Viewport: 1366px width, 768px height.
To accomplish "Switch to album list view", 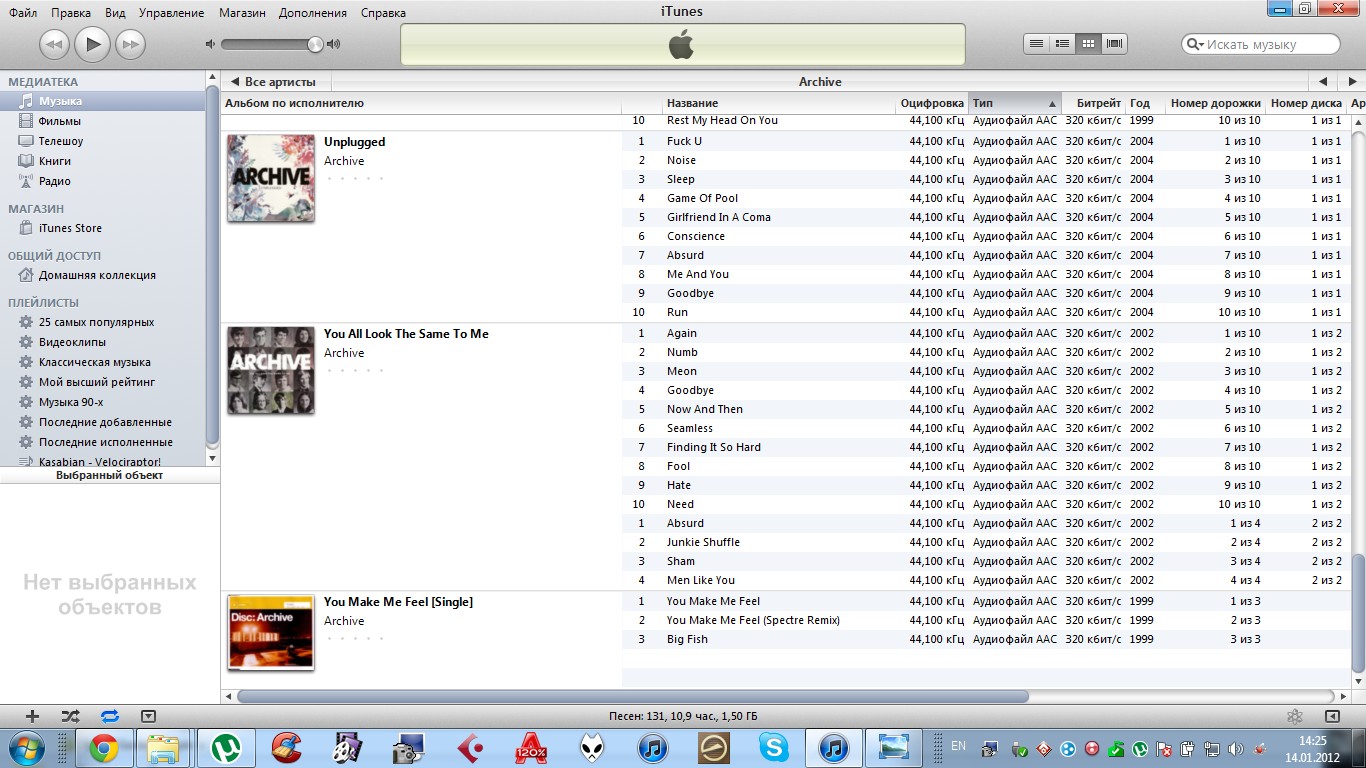I will pyautogui.click(x=1063, y=43).
